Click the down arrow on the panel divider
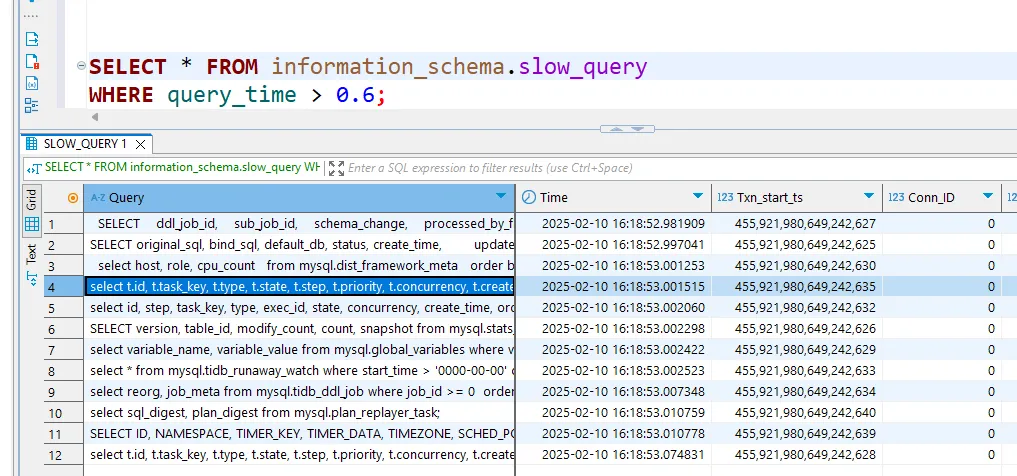The image size is (1017, 476). coord(638,129)
